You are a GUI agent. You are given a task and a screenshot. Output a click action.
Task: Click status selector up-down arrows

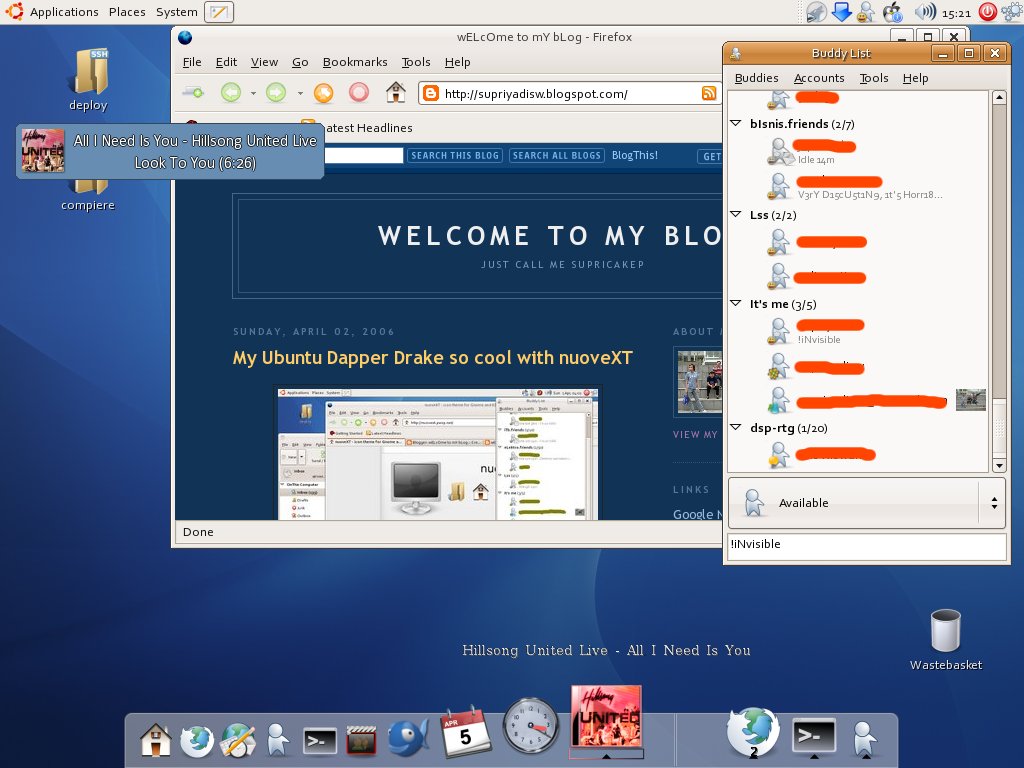pos(994,503)
